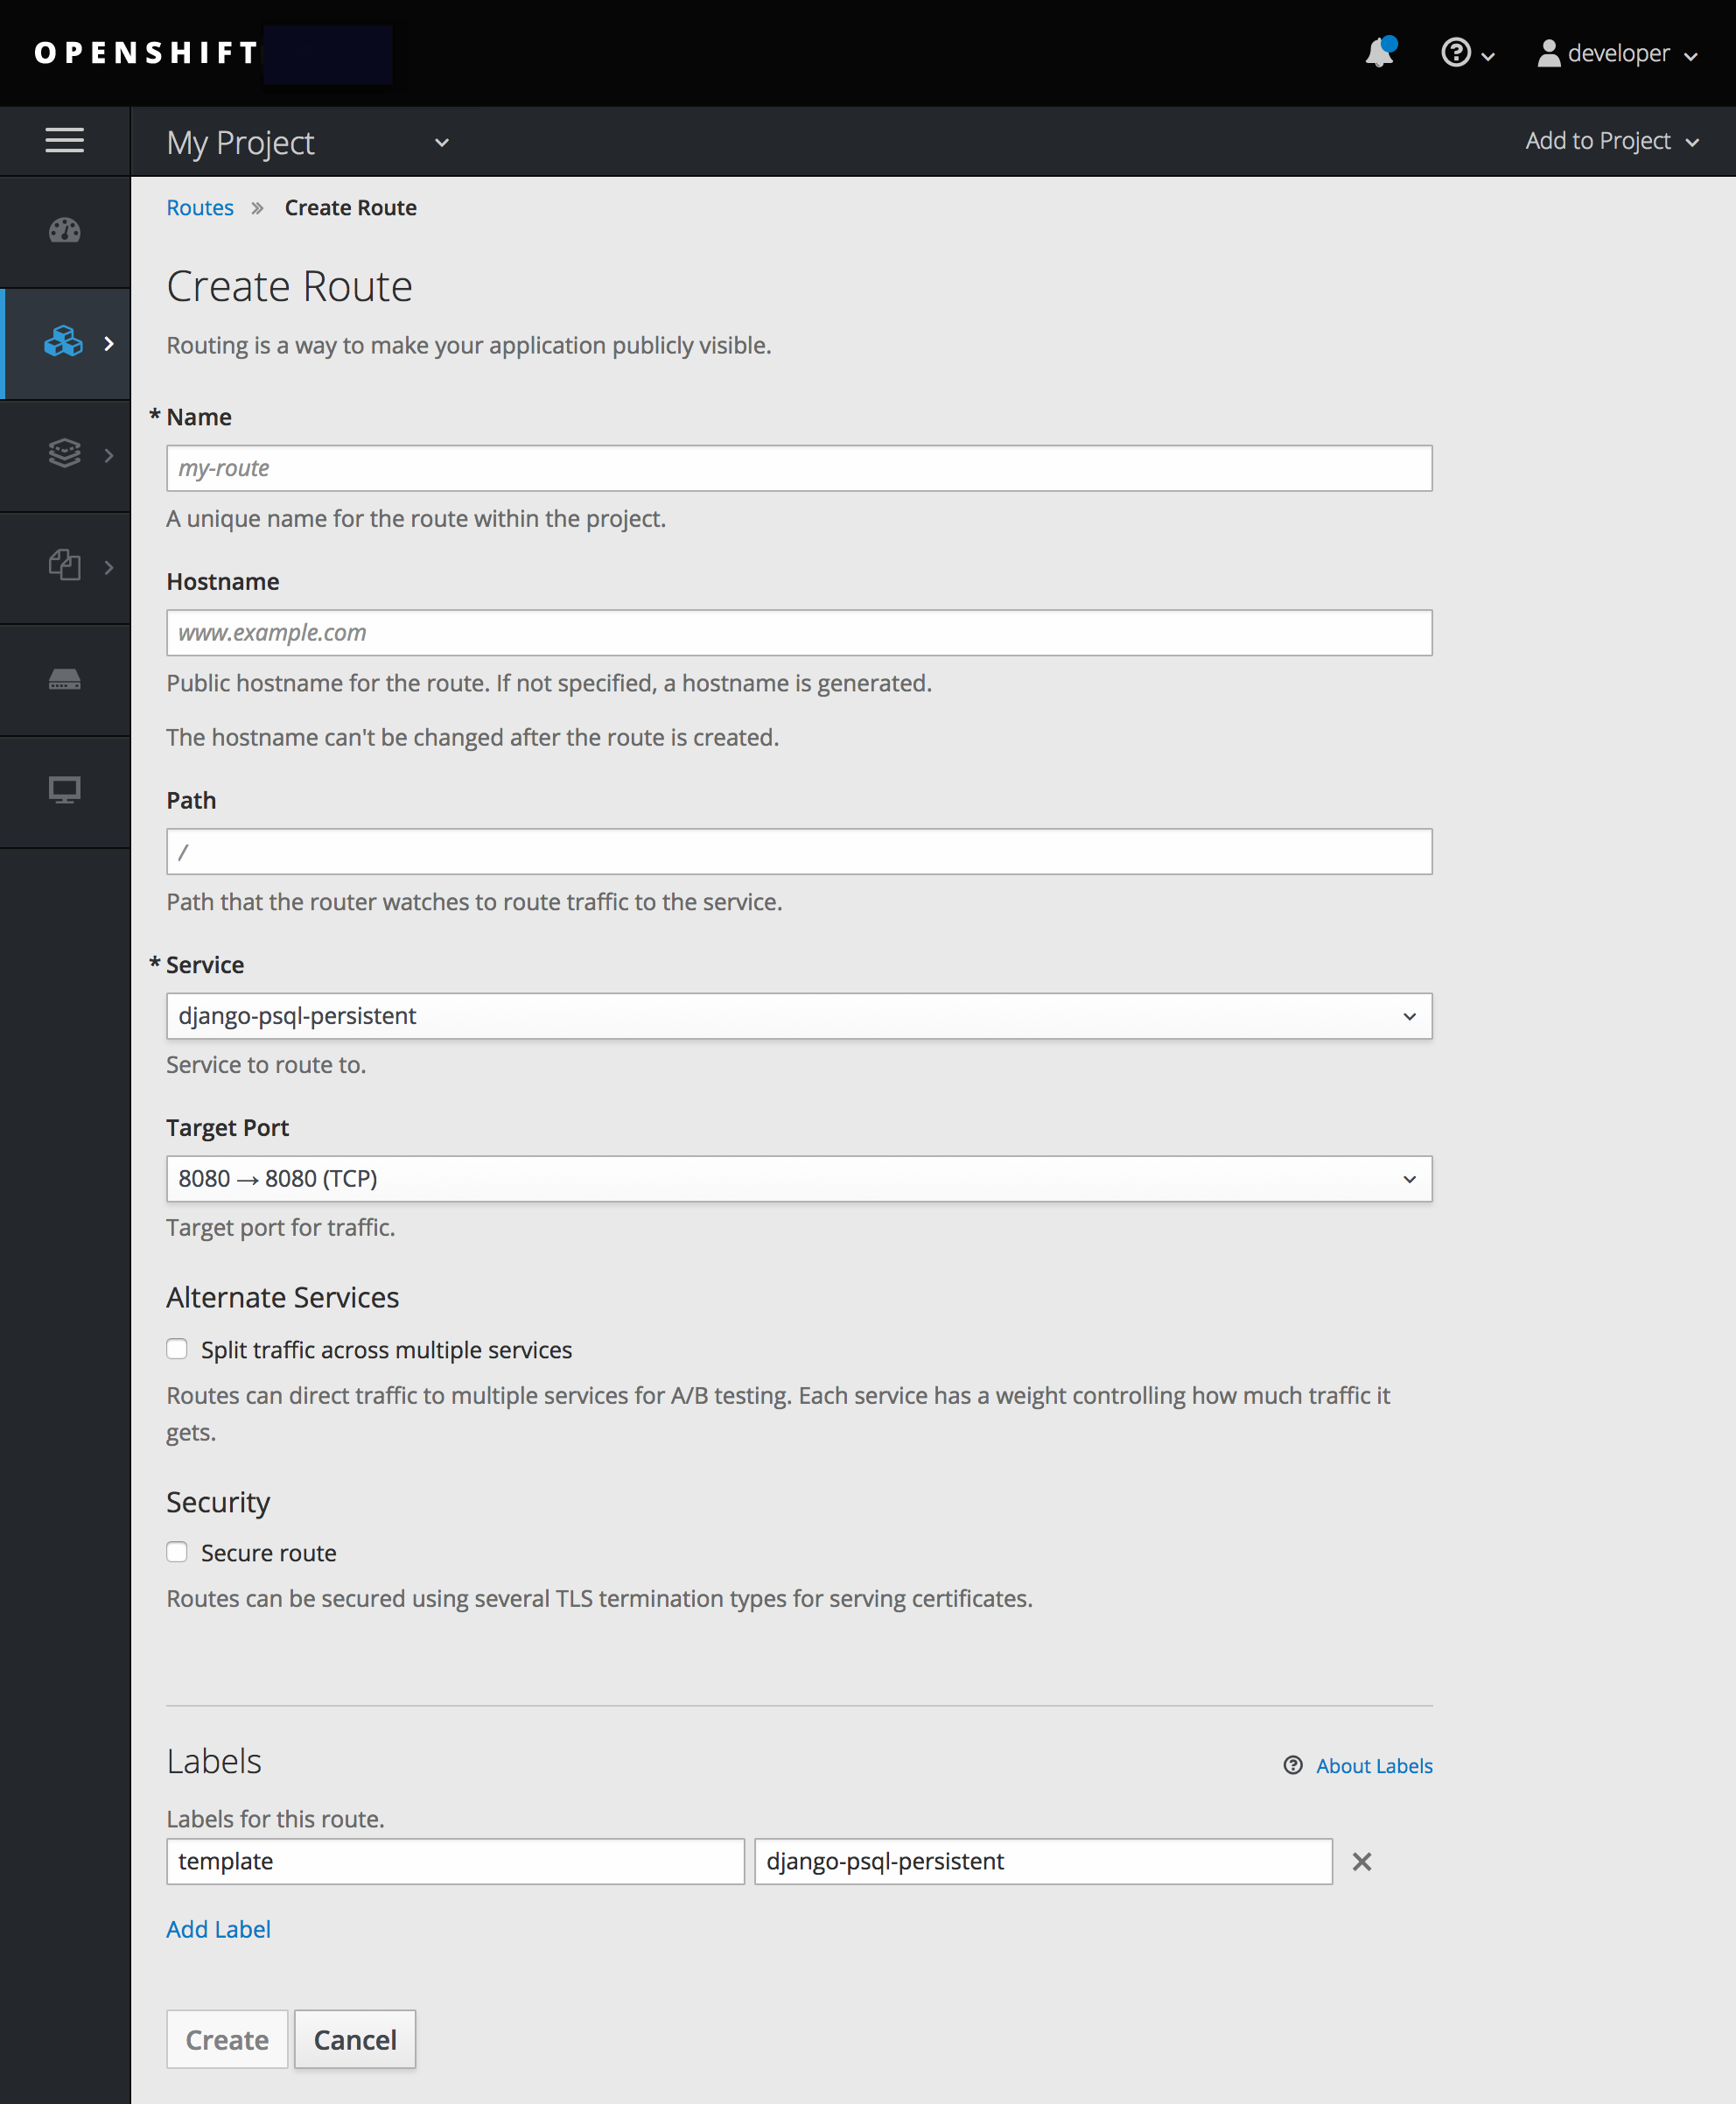1736x2104 pixels.
Task: Click the builds panel icon
Action: pyautogui.click(x=65, y=452)
